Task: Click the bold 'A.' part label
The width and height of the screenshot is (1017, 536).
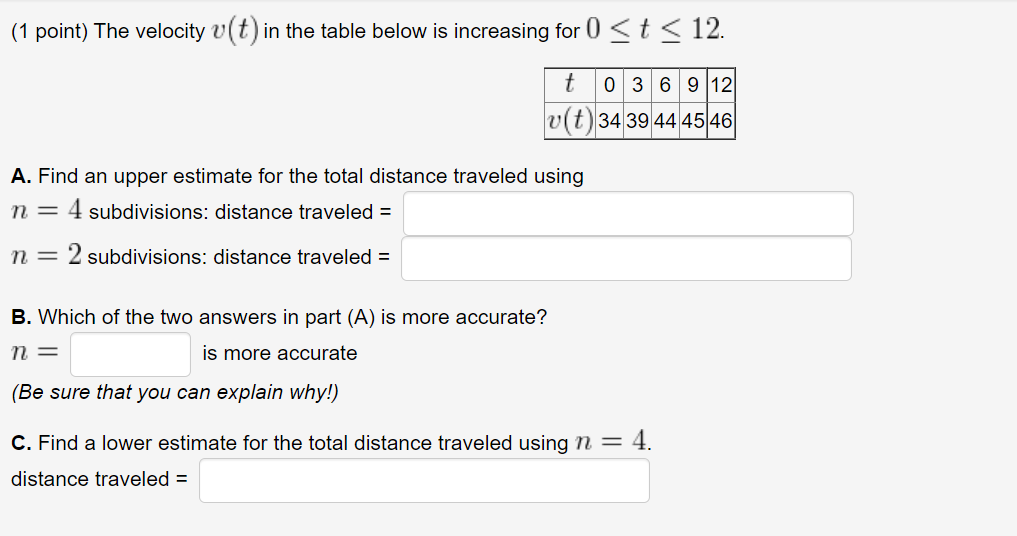Action: tap(21, 177)
